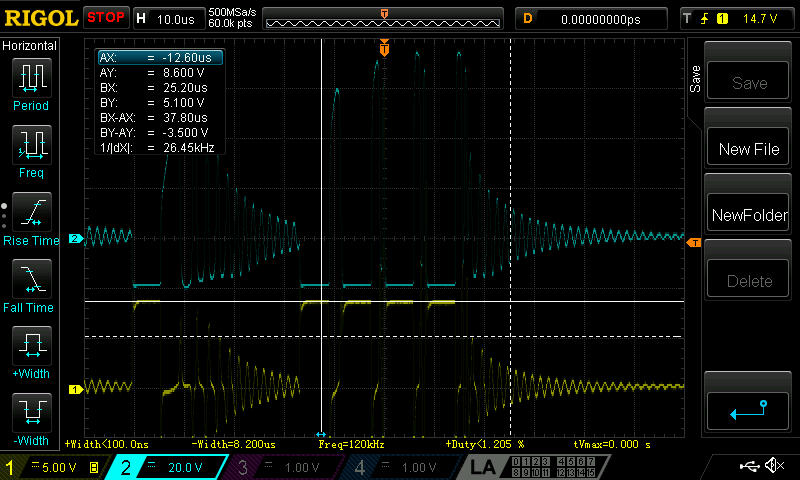
Task: Click the trigger source channel 1 badge
Action: 722,19
